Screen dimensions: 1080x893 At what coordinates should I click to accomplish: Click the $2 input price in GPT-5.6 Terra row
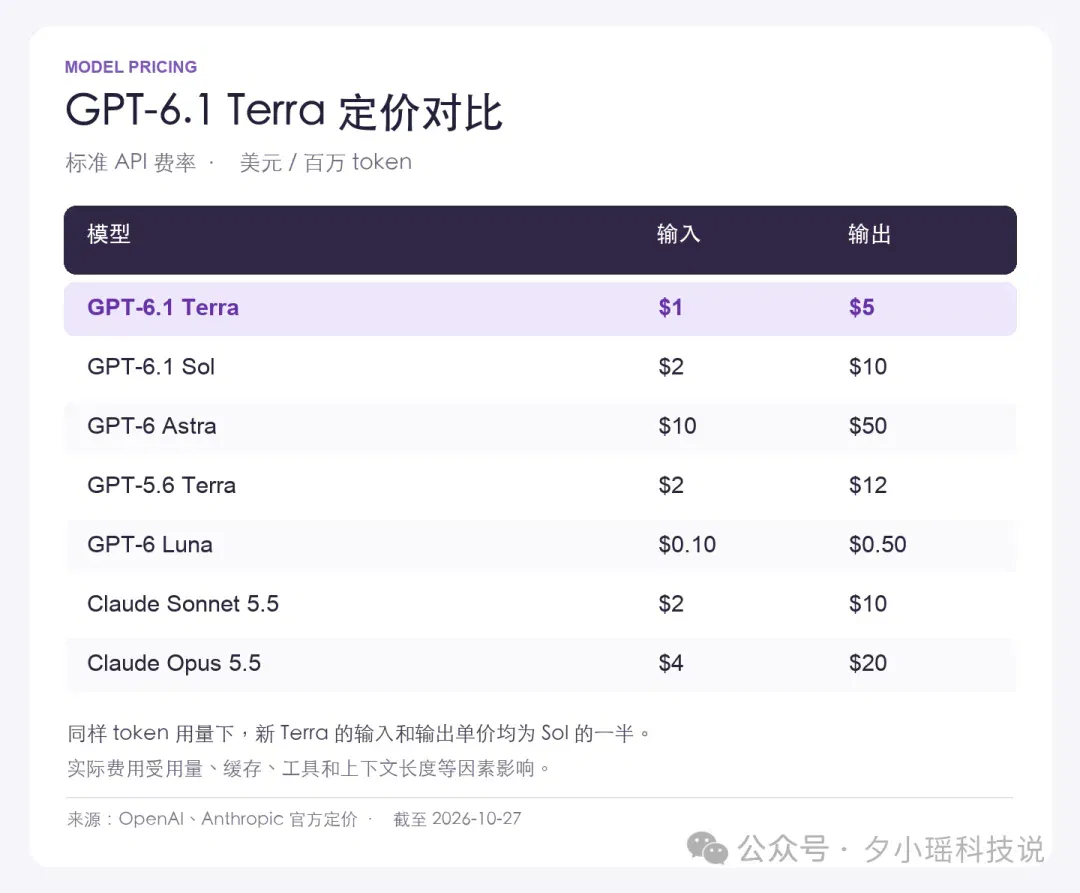click(x=671, y=485)
